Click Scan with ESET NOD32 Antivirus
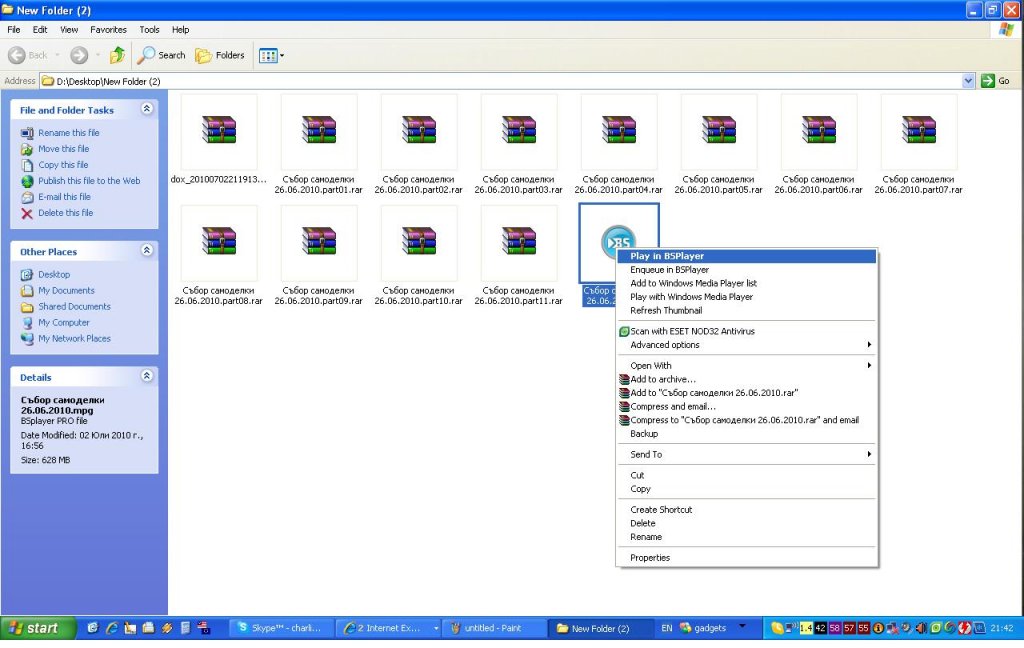The height and width of the screenshot is (648, 1024). point(692,331)
